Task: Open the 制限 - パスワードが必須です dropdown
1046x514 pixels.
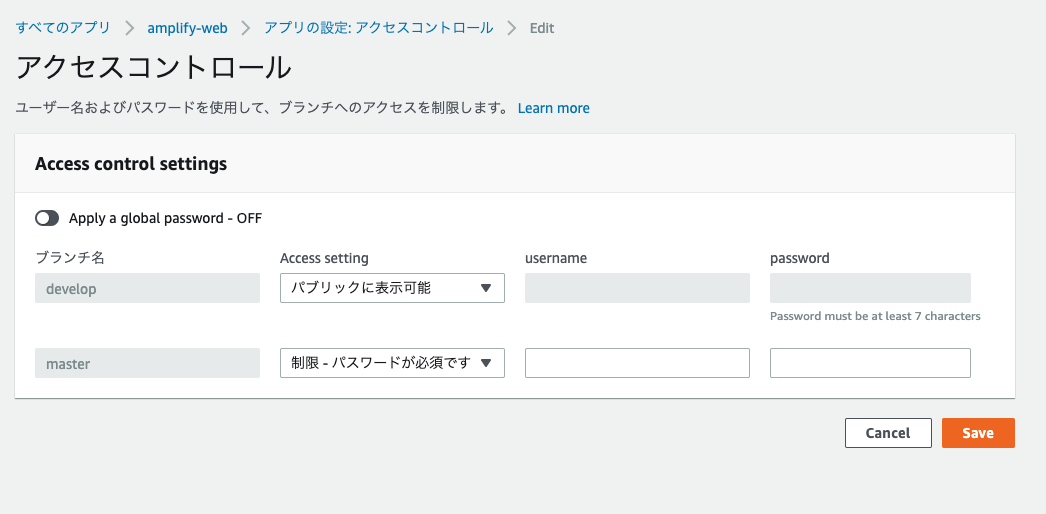Action: coord(392,363)
